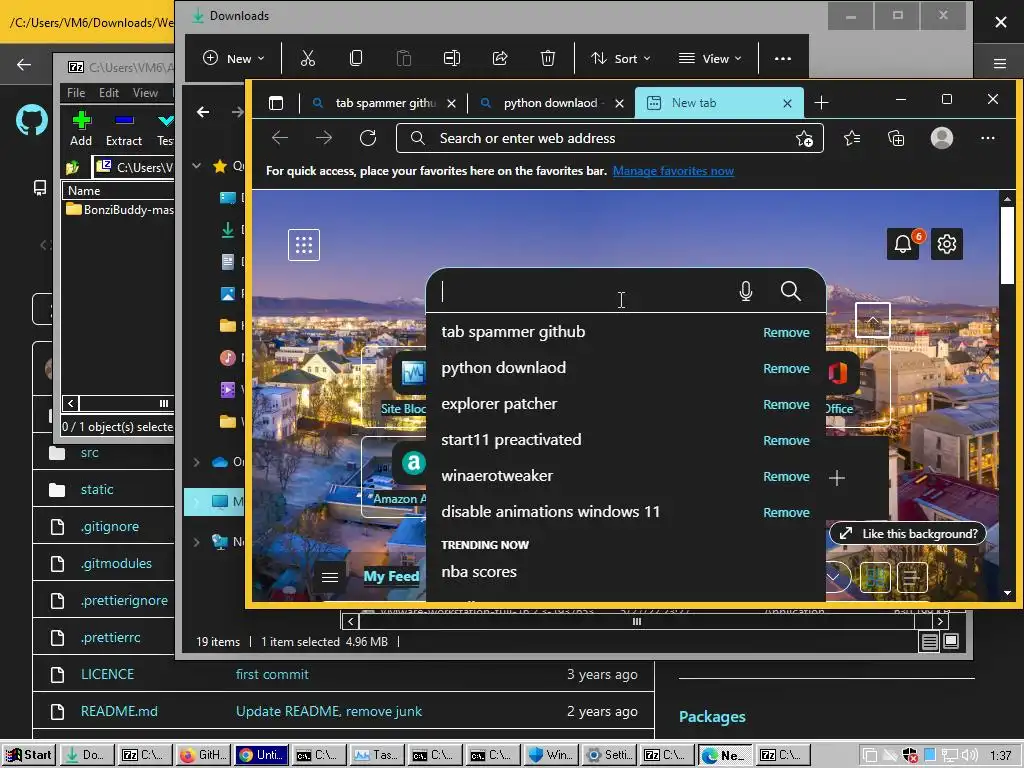Click the Copy icon in Downloads toolbar
Viewport: 1024px width, 768px height.
356,59
